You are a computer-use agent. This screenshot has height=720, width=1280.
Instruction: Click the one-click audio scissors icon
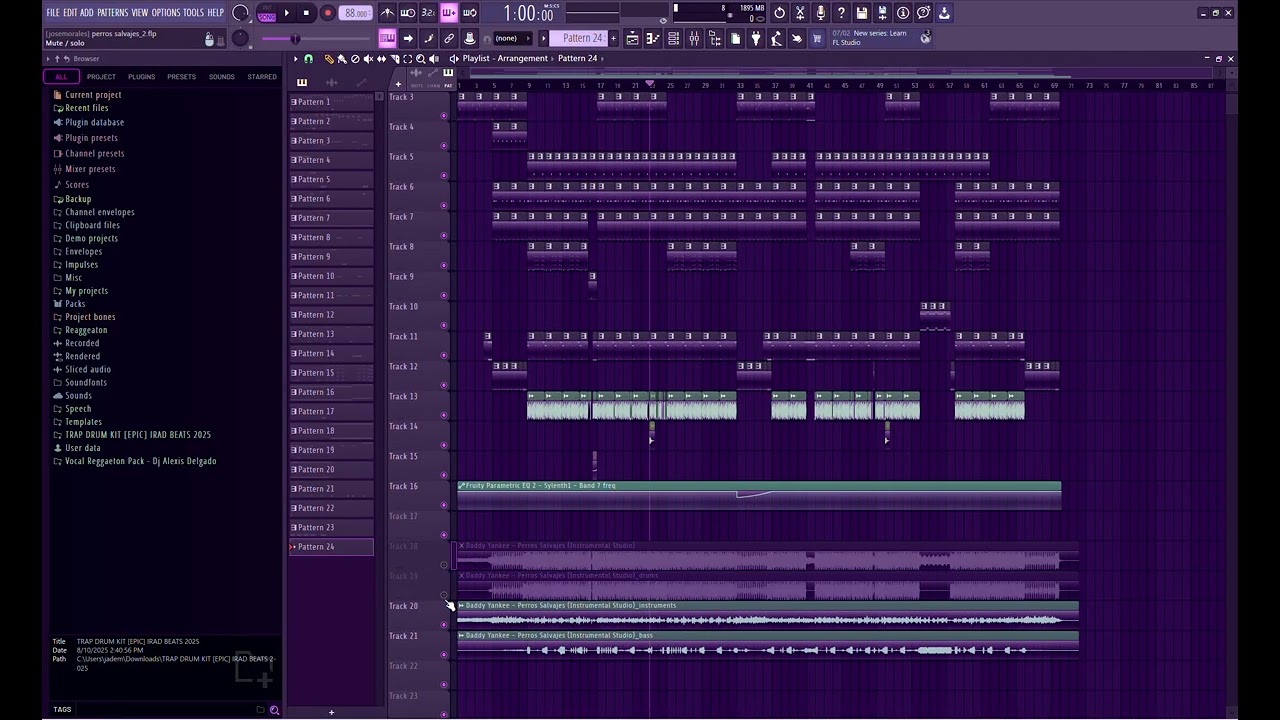tap(800, 13)
